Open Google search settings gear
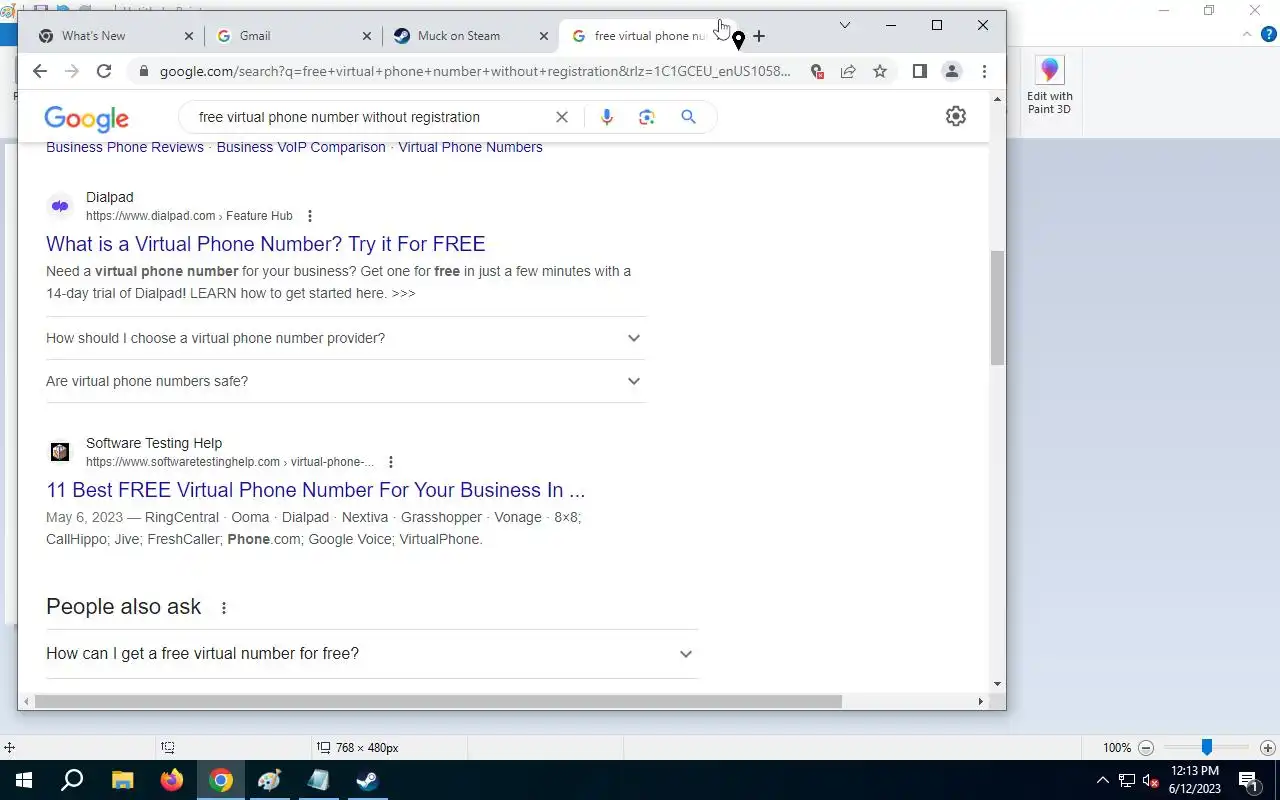This screenshot has height=800, width=1280. [956, 116]
